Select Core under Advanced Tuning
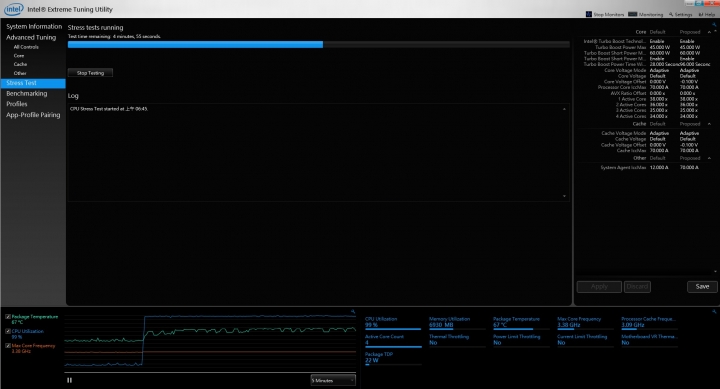The width and height of the screenshot is (720, 389). tap(19, 56)
